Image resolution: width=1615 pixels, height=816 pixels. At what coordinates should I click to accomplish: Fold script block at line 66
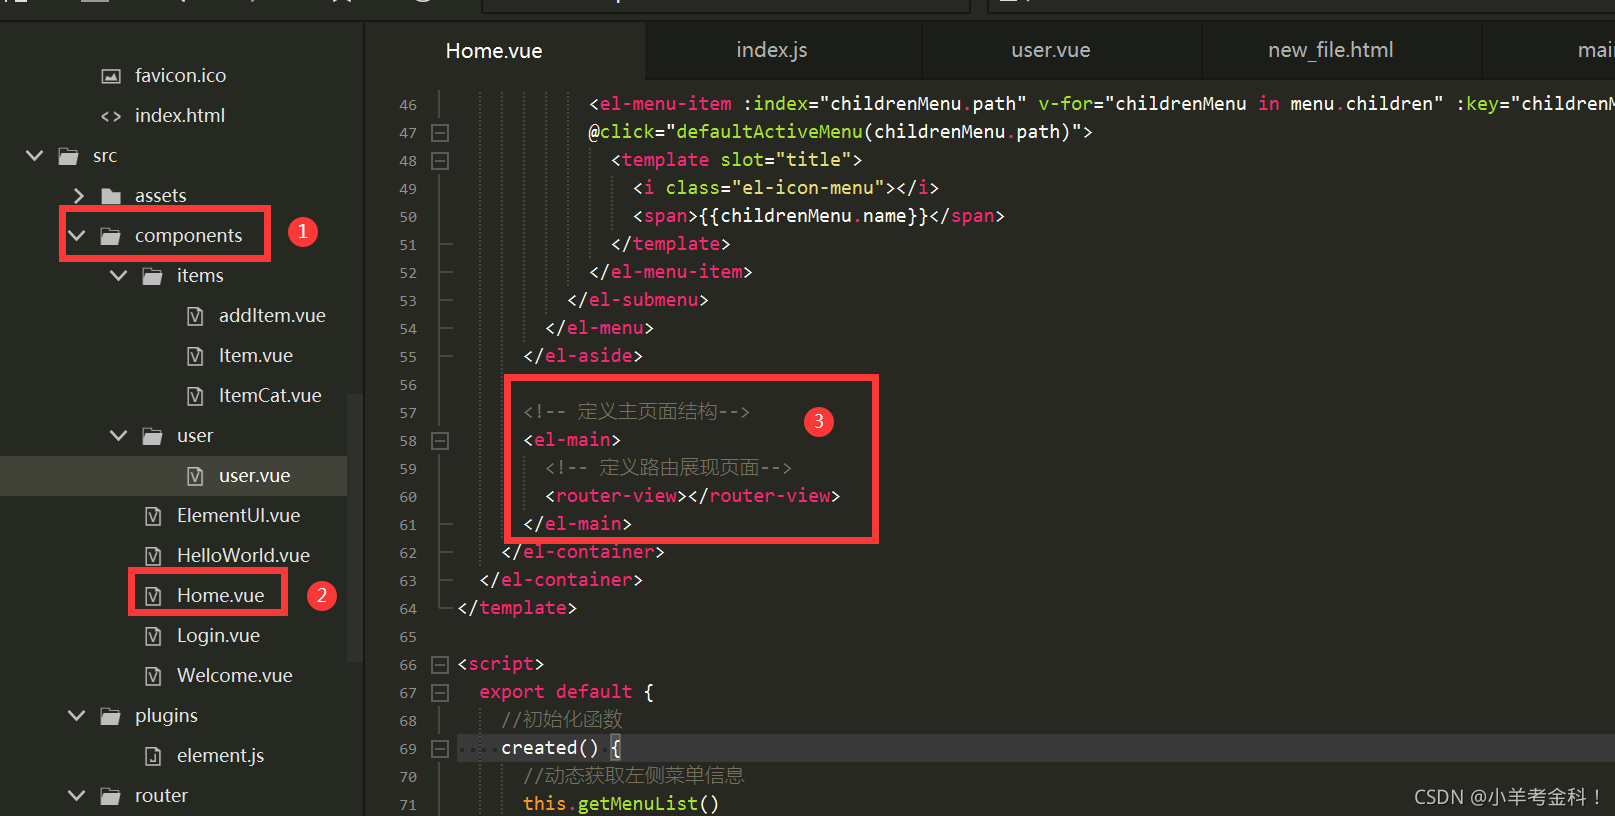[440, 665]
